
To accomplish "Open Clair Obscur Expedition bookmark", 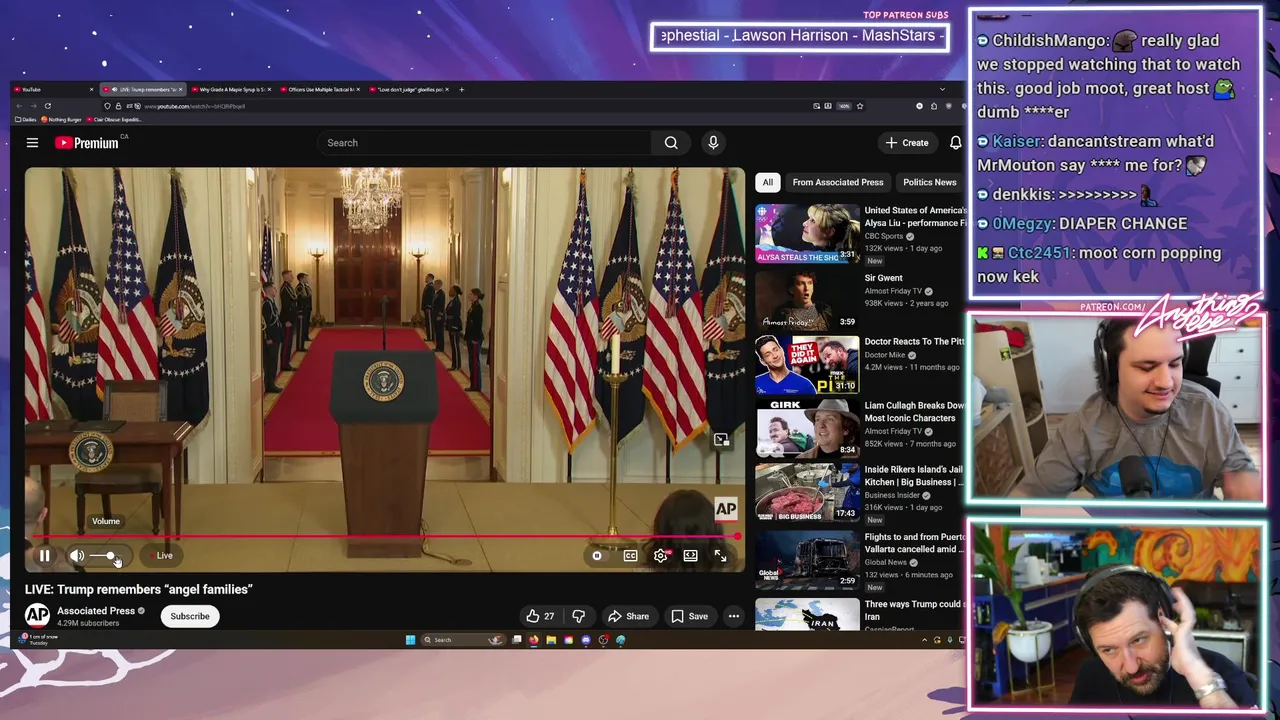I will 115,120.
